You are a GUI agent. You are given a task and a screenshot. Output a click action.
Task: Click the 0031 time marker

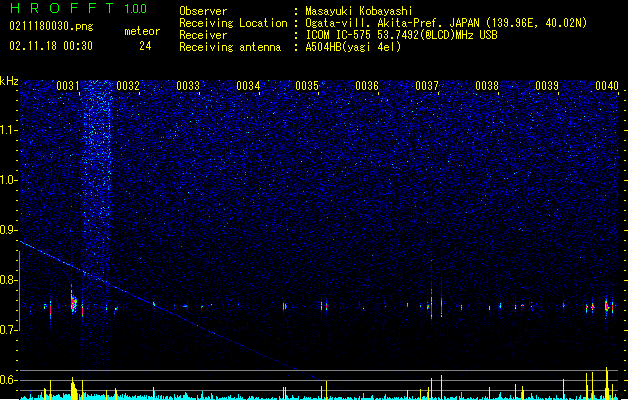(x=68, y=86)
